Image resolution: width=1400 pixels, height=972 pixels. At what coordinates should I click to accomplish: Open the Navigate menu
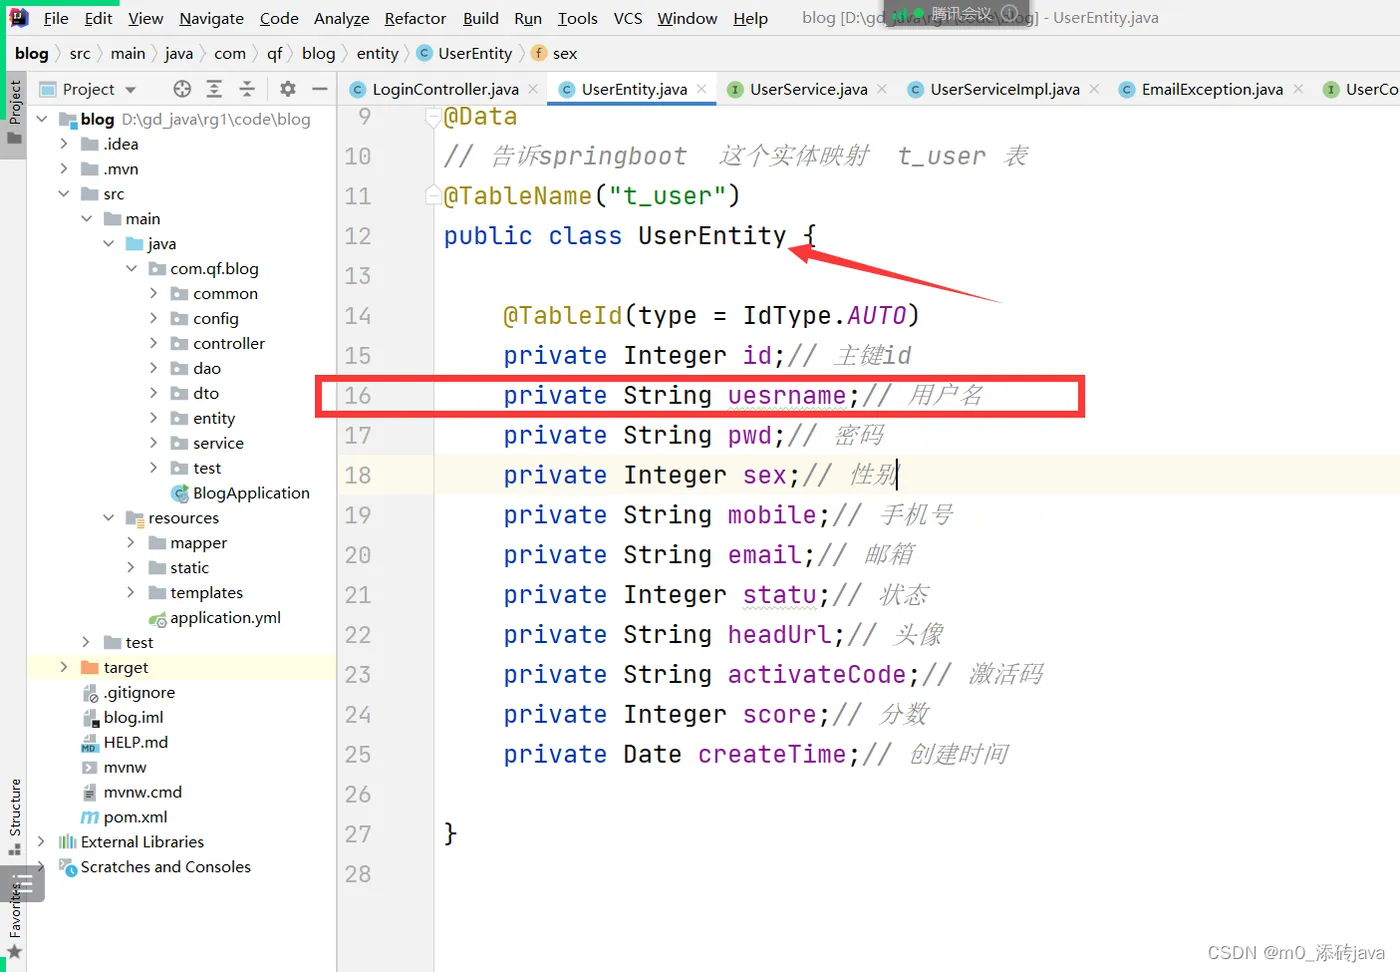[211, 18]
